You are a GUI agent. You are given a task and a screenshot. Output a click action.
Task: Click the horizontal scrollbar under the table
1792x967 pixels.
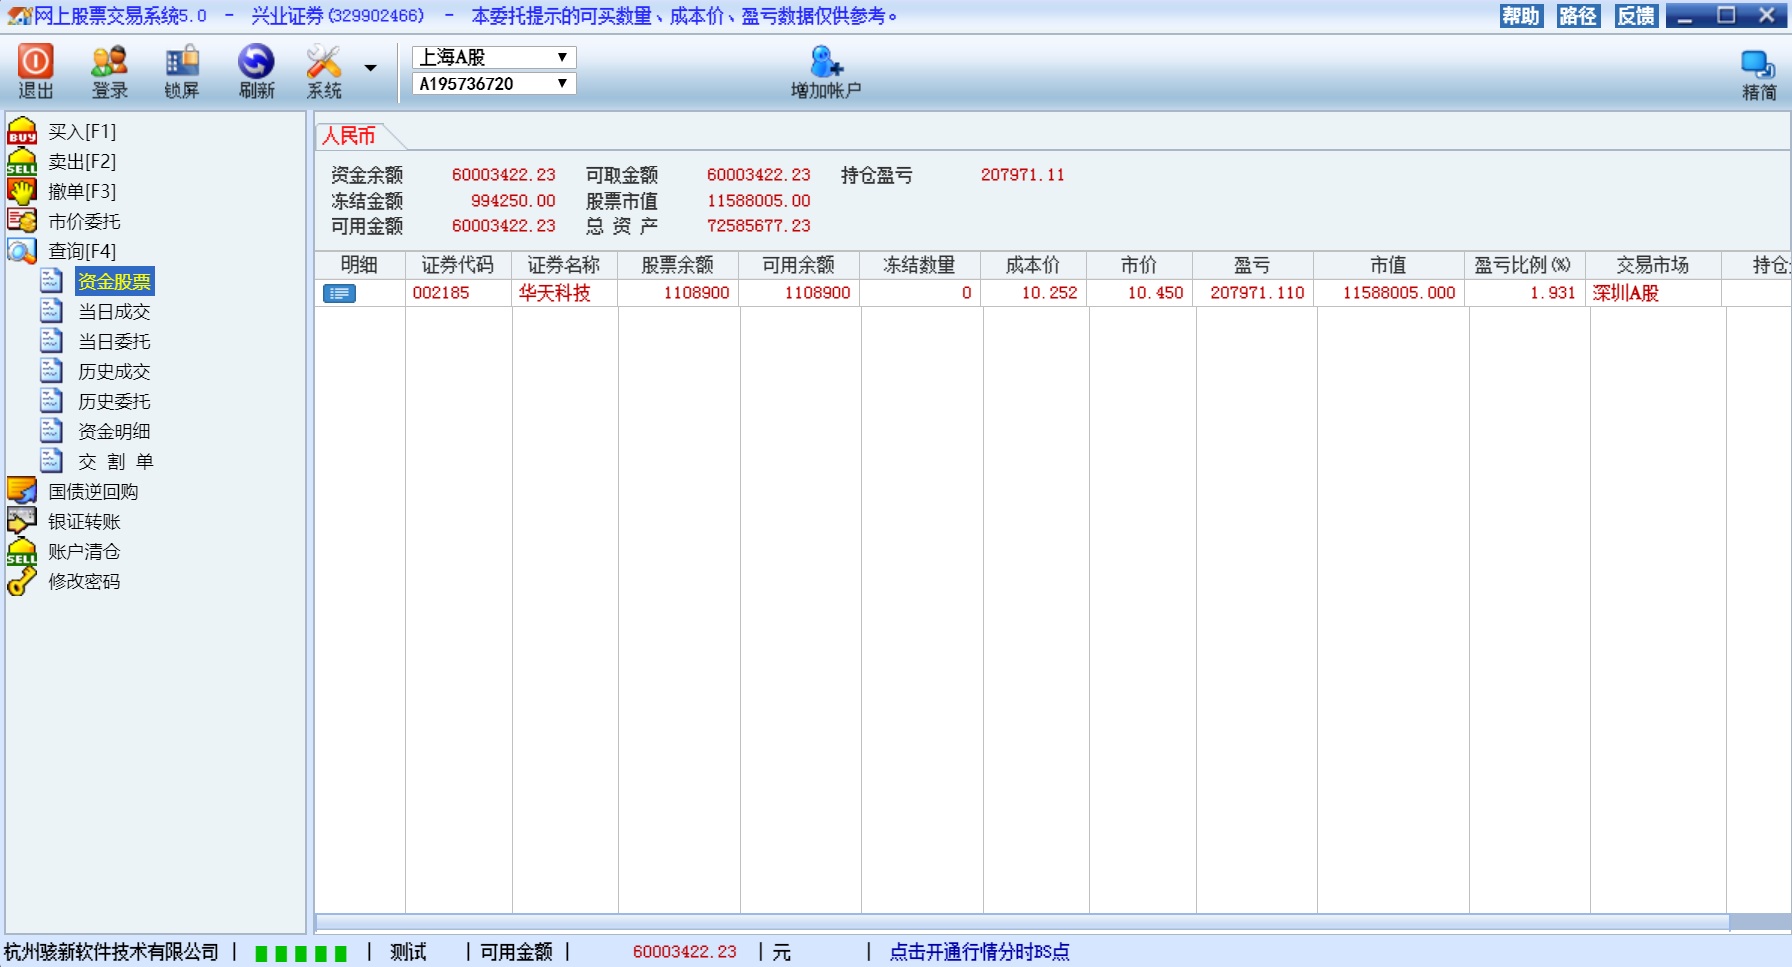click(x=1020, y=921)
